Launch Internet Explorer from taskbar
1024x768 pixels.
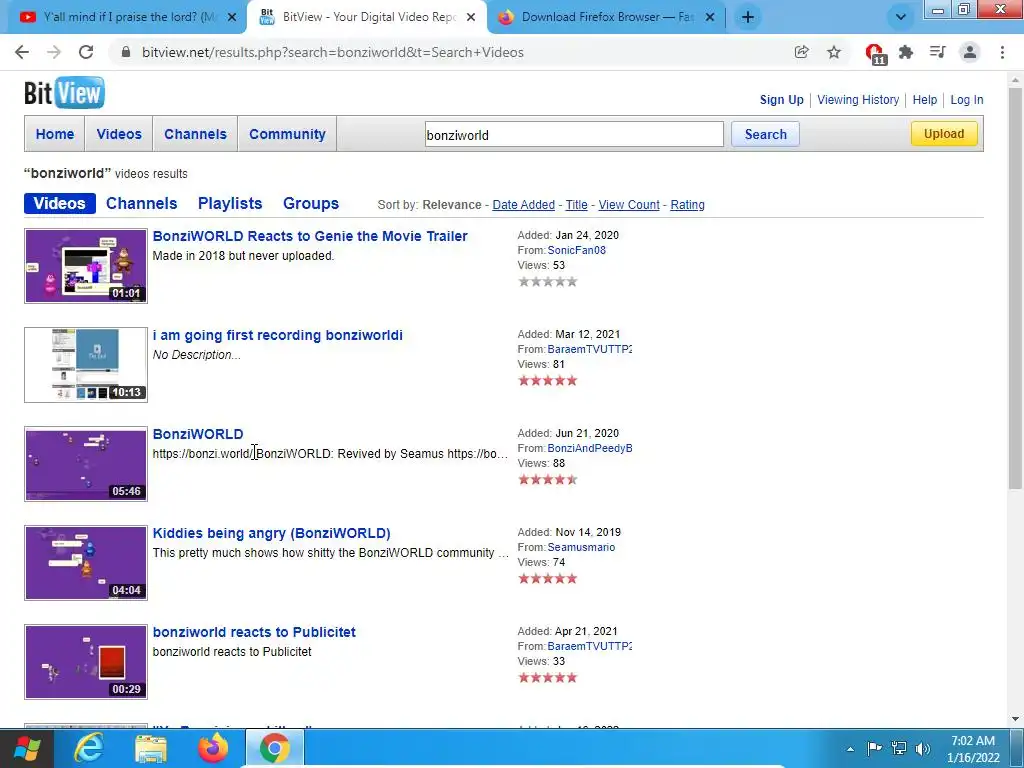coord(88,748)
